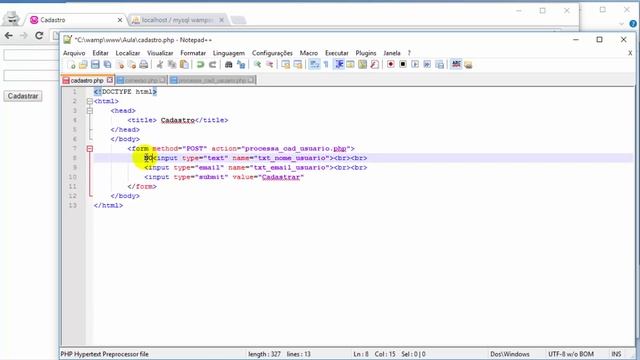
Task: Open the Linguagem menu
Action: tap(229, 53)
